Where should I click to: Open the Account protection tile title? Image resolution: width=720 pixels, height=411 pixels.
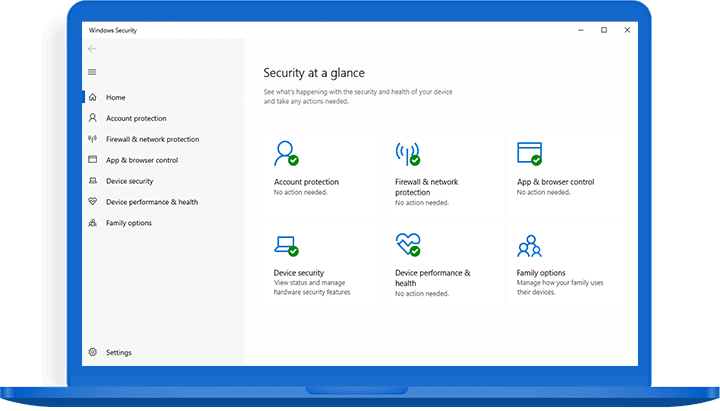click(x=306, y=182)
